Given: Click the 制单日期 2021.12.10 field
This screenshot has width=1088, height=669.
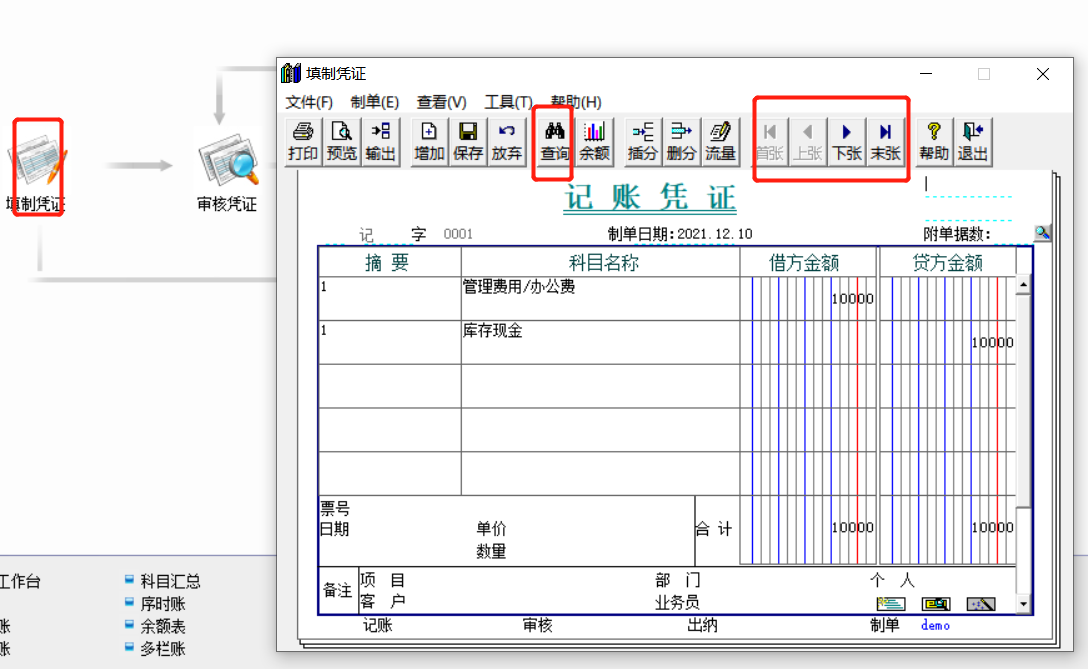Looking at the screenshot, I should point(715,234).
